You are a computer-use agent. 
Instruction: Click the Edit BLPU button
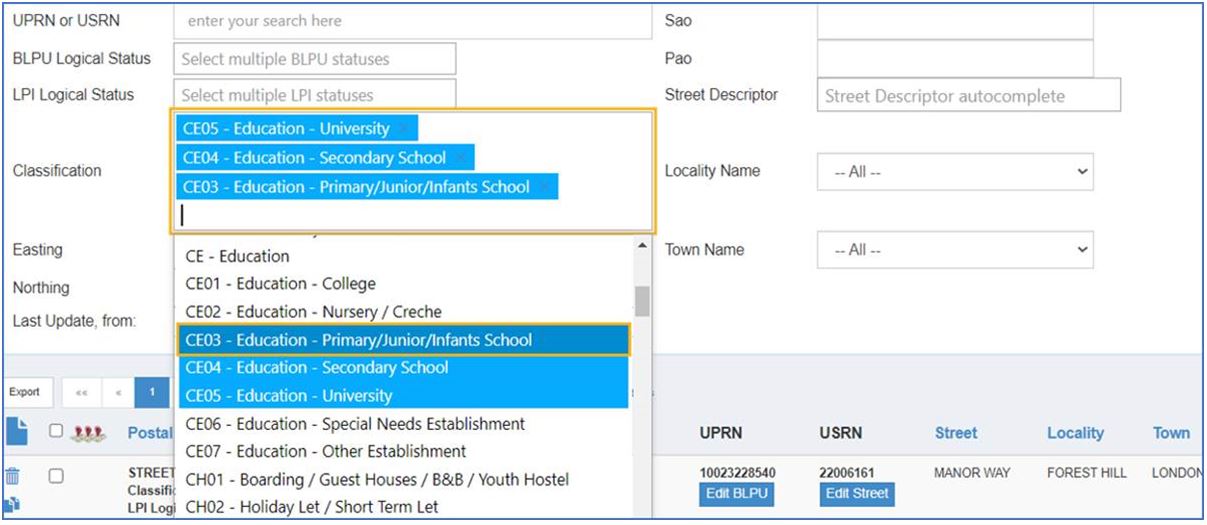[739, 493]
